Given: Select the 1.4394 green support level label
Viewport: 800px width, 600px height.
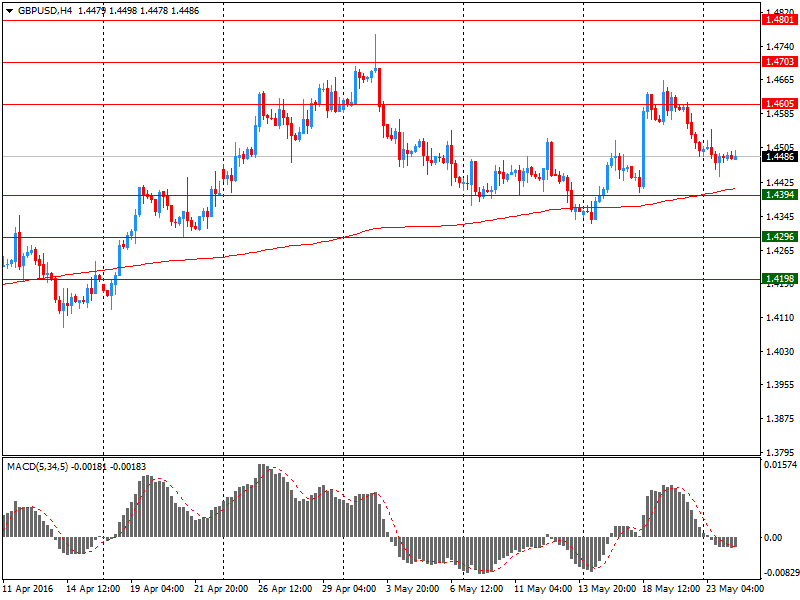Looking at the screenshot, I should (x=780, y=195).
